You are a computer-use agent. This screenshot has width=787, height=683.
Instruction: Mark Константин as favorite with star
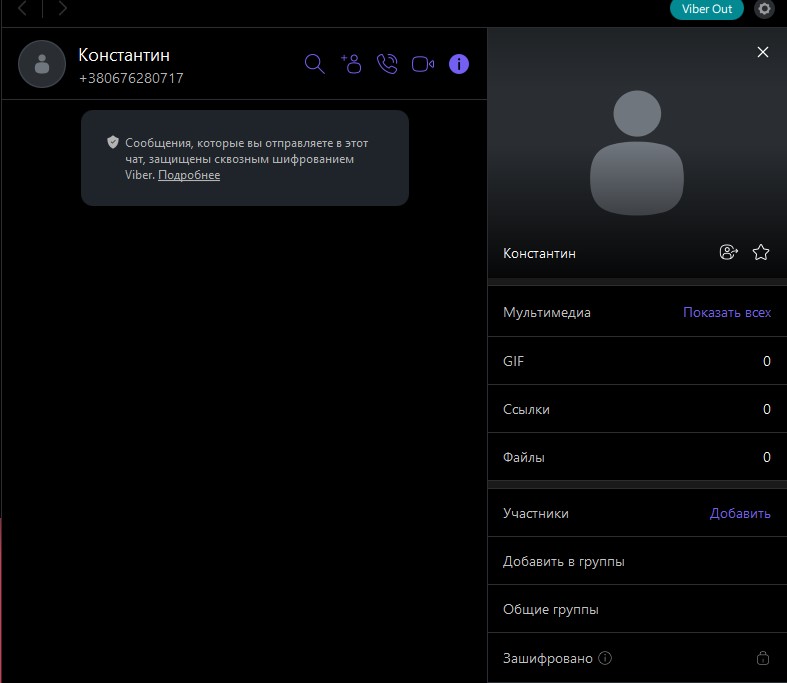[x=761, y=253]
